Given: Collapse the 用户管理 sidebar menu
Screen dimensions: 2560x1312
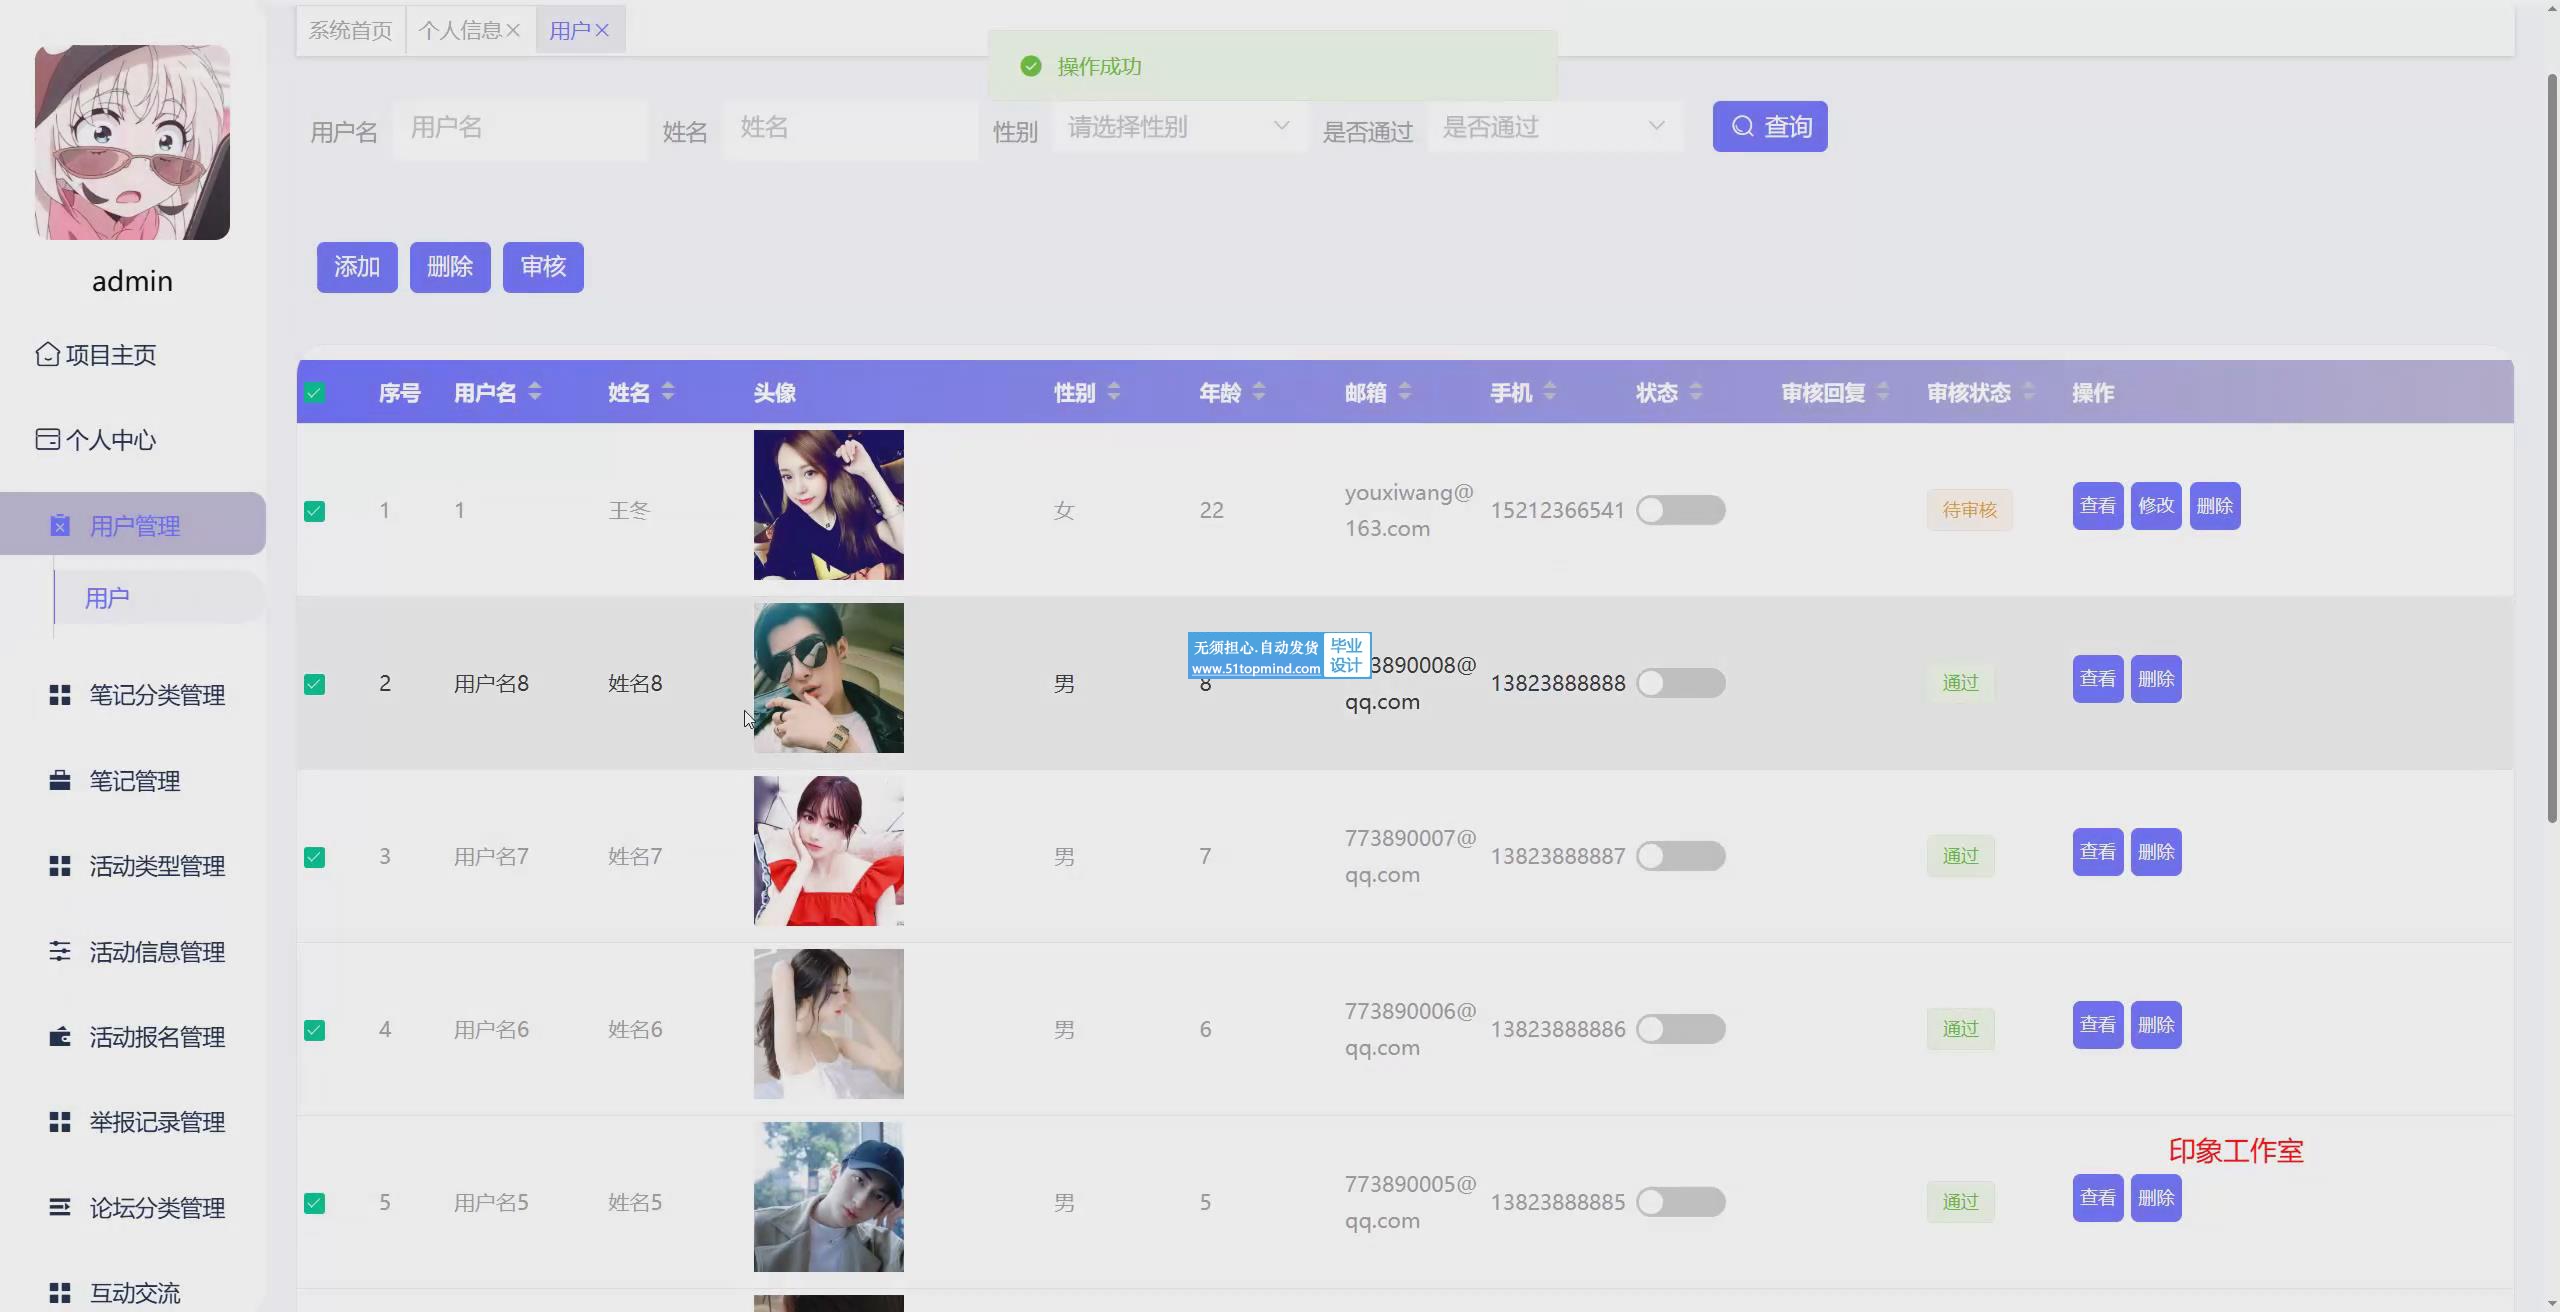Looking at the screenshot, I should click(x=133, y=525).
